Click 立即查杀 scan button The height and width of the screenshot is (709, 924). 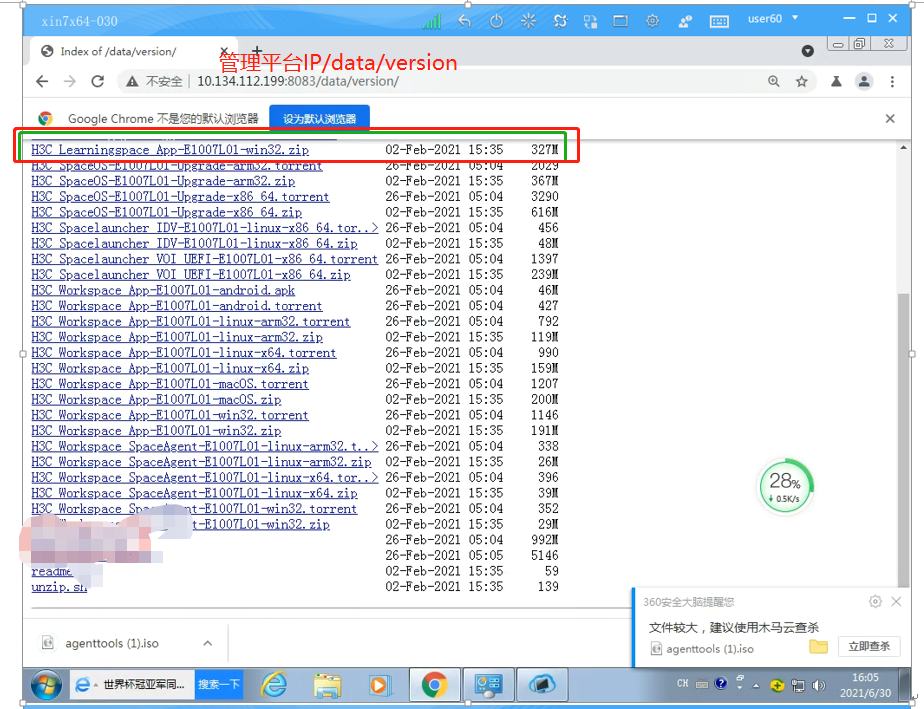coord(869,647)
